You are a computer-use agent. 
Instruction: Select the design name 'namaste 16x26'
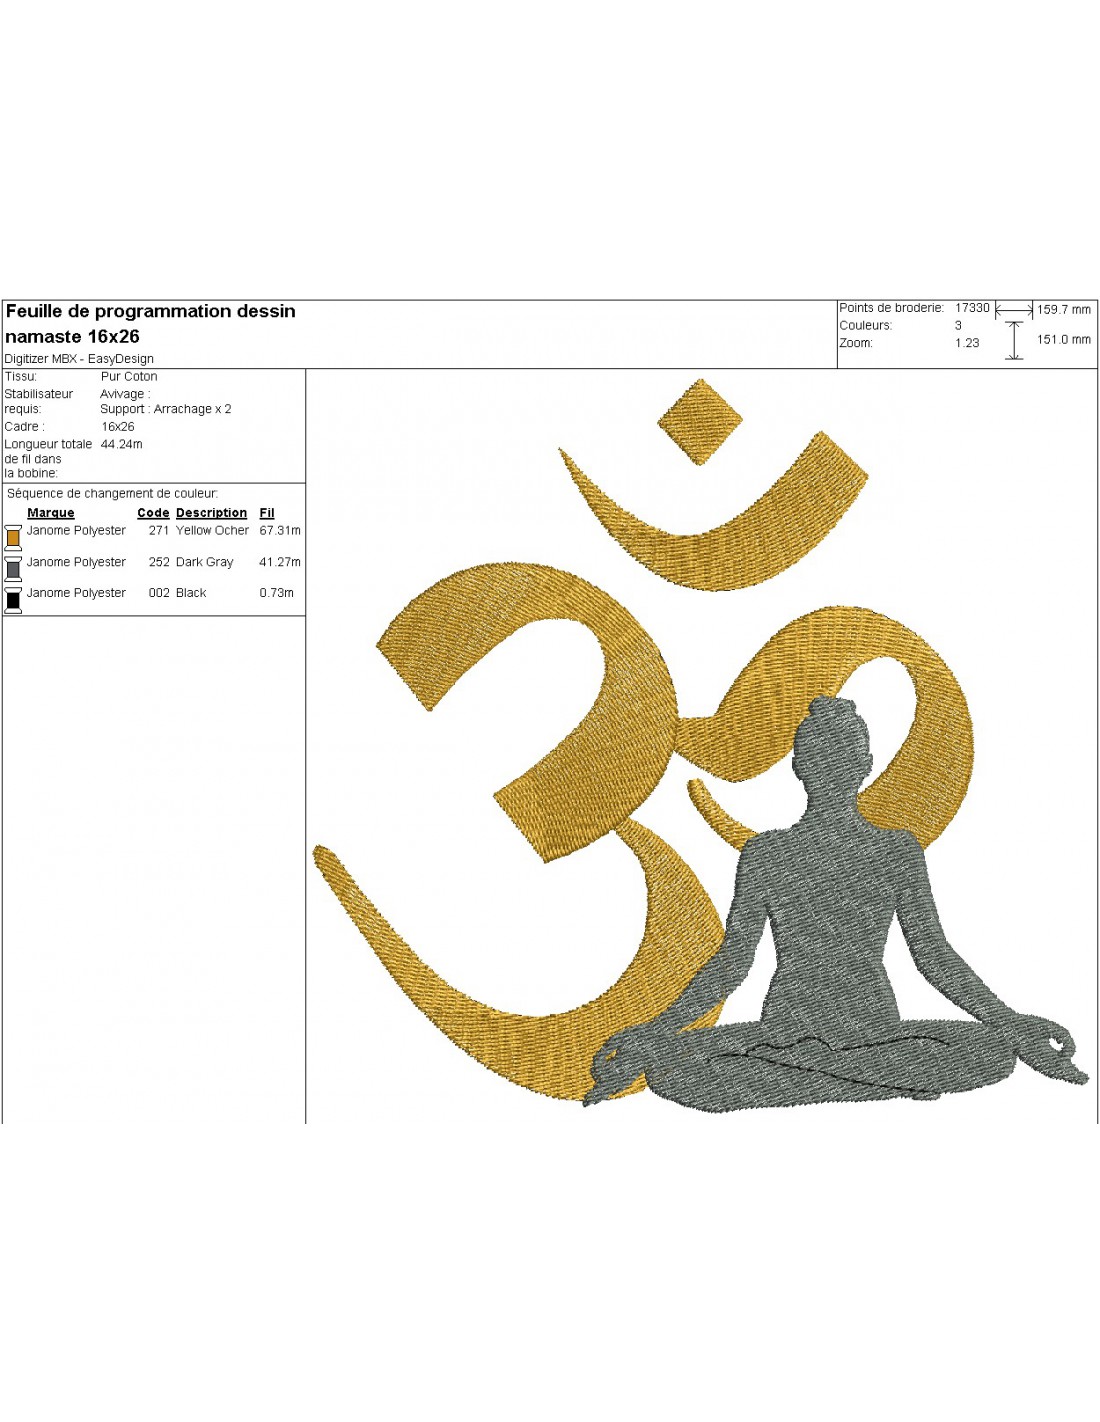[72, 337]
